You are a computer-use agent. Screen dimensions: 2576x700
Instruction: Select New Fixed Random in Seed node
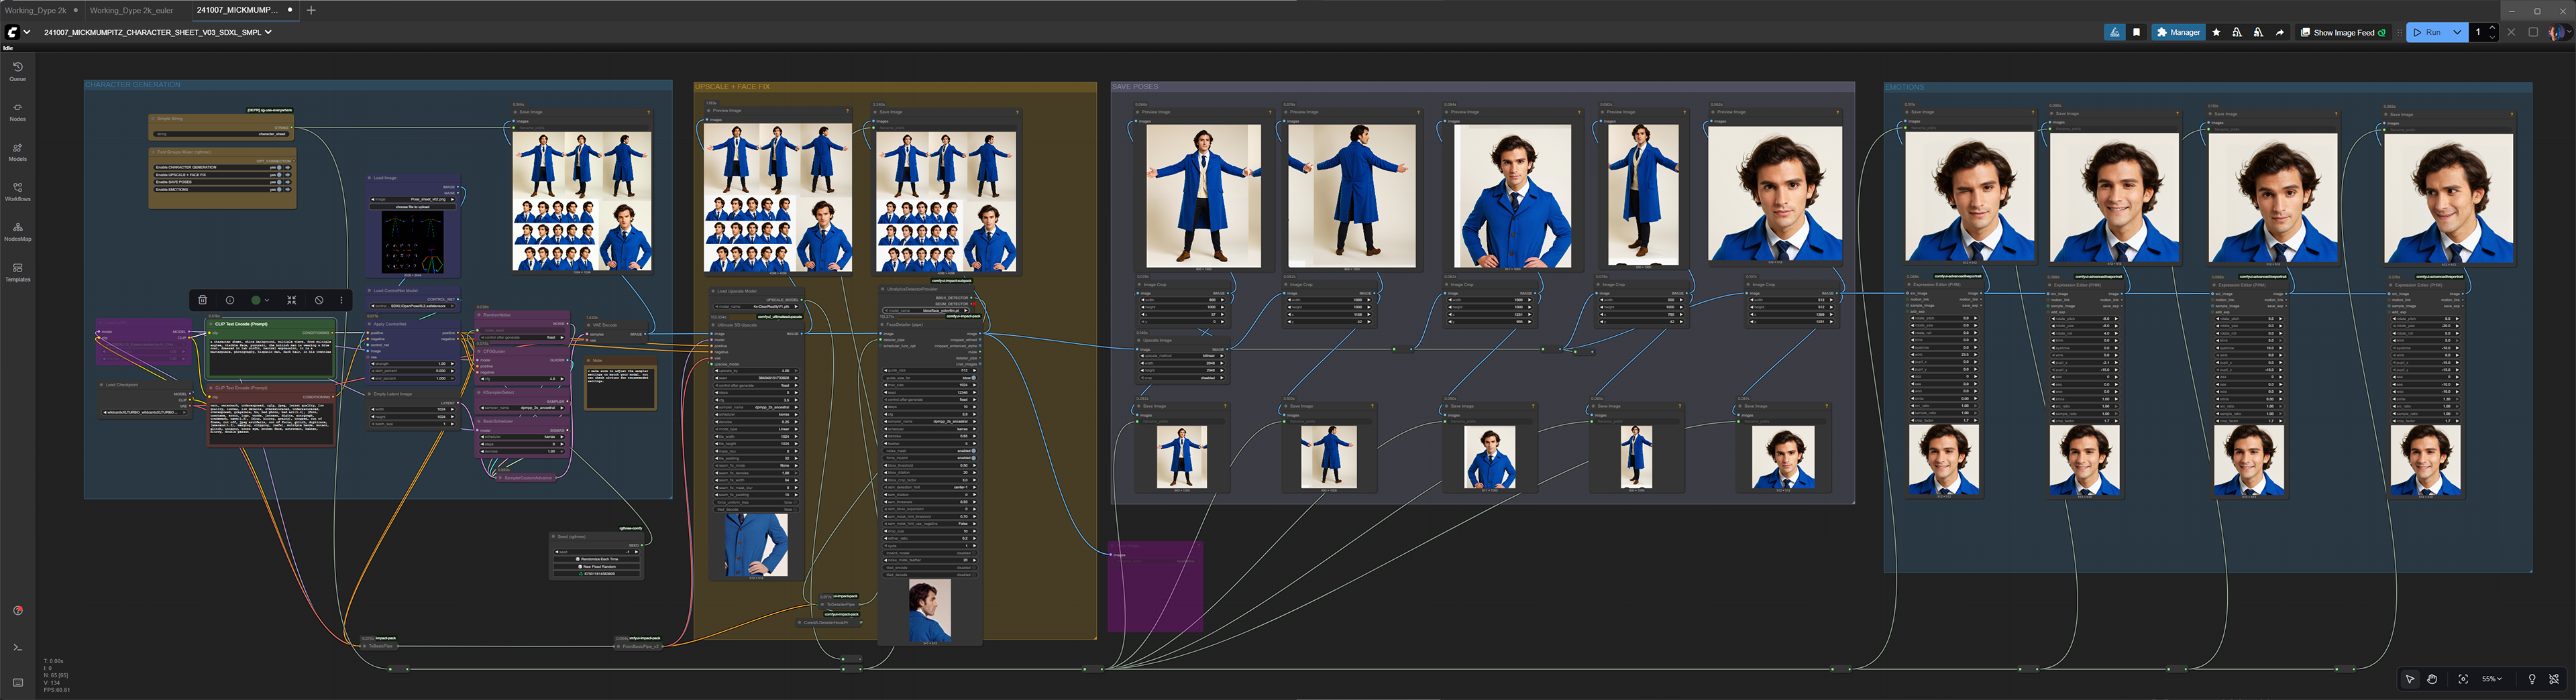coord(597,566)
